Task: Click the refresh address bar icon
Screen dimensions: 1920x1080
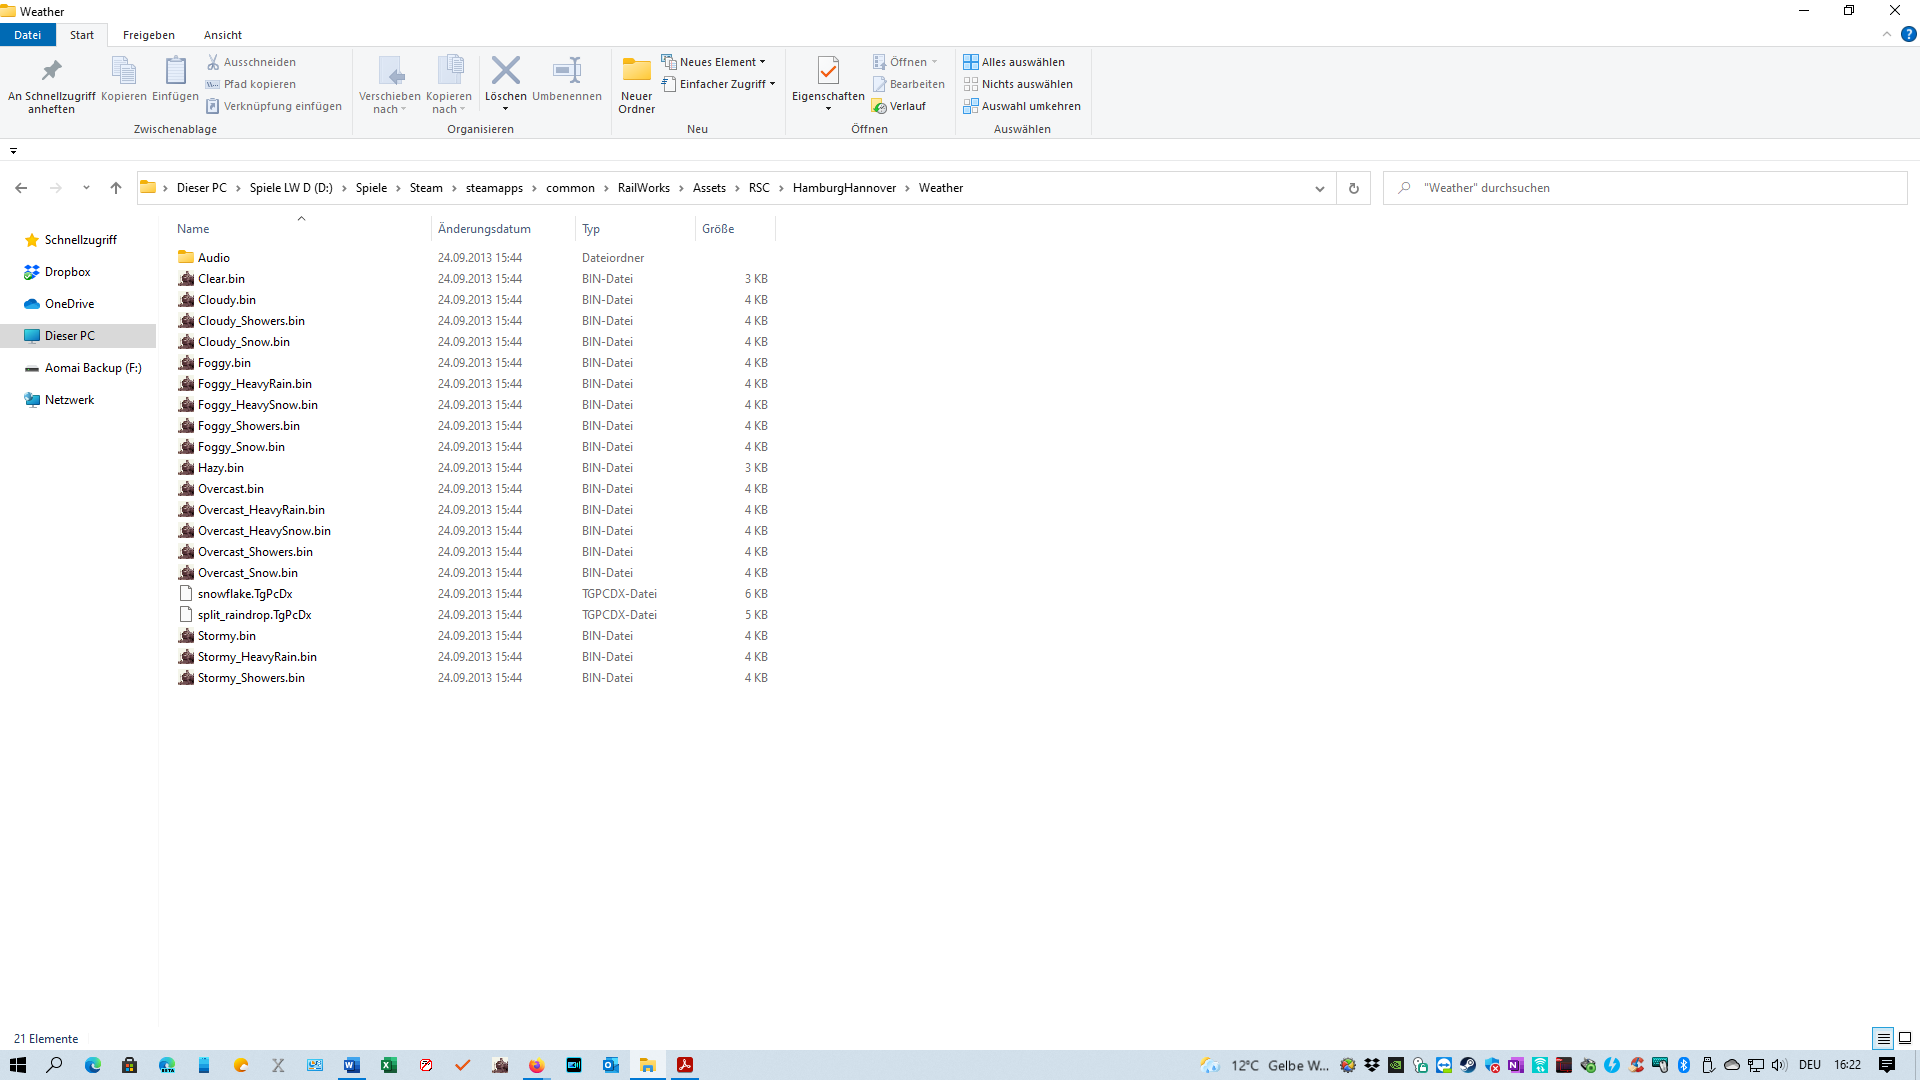Action: point(1353,188)
